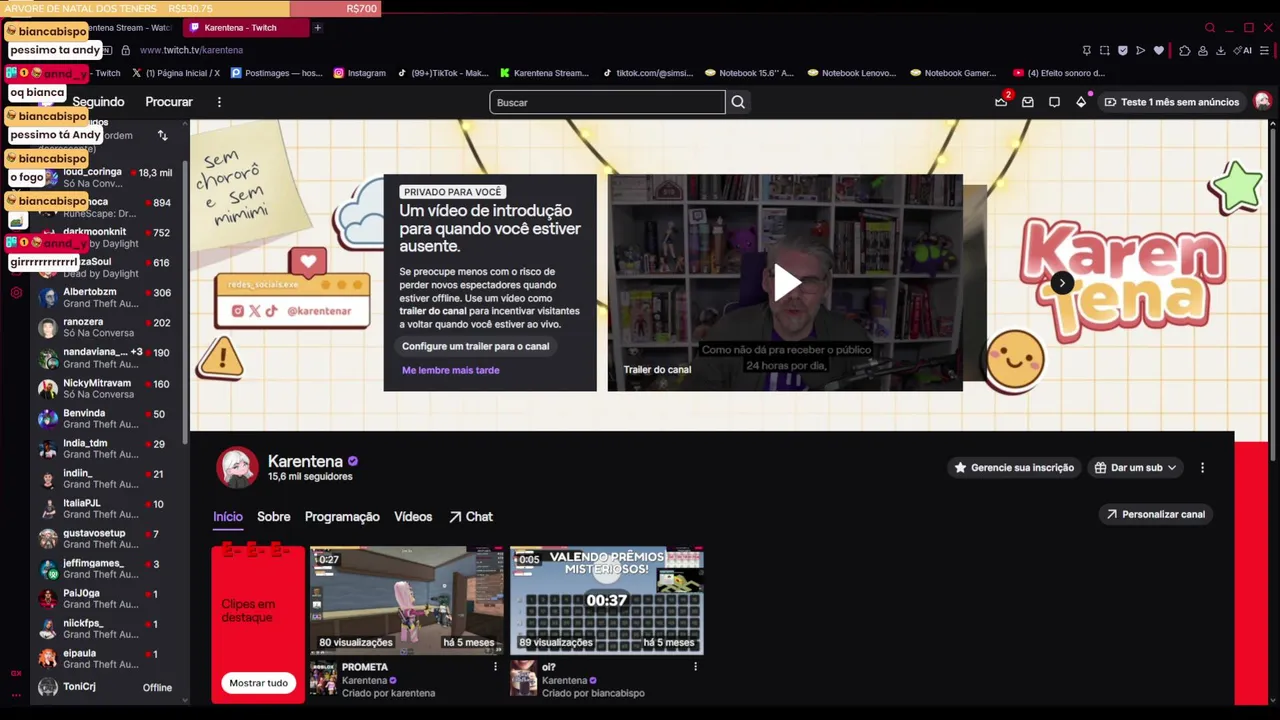Viewport: 1280px width, 720px height.
Task: Click Configure um trailer para o canal
Action: coord(475,346)
